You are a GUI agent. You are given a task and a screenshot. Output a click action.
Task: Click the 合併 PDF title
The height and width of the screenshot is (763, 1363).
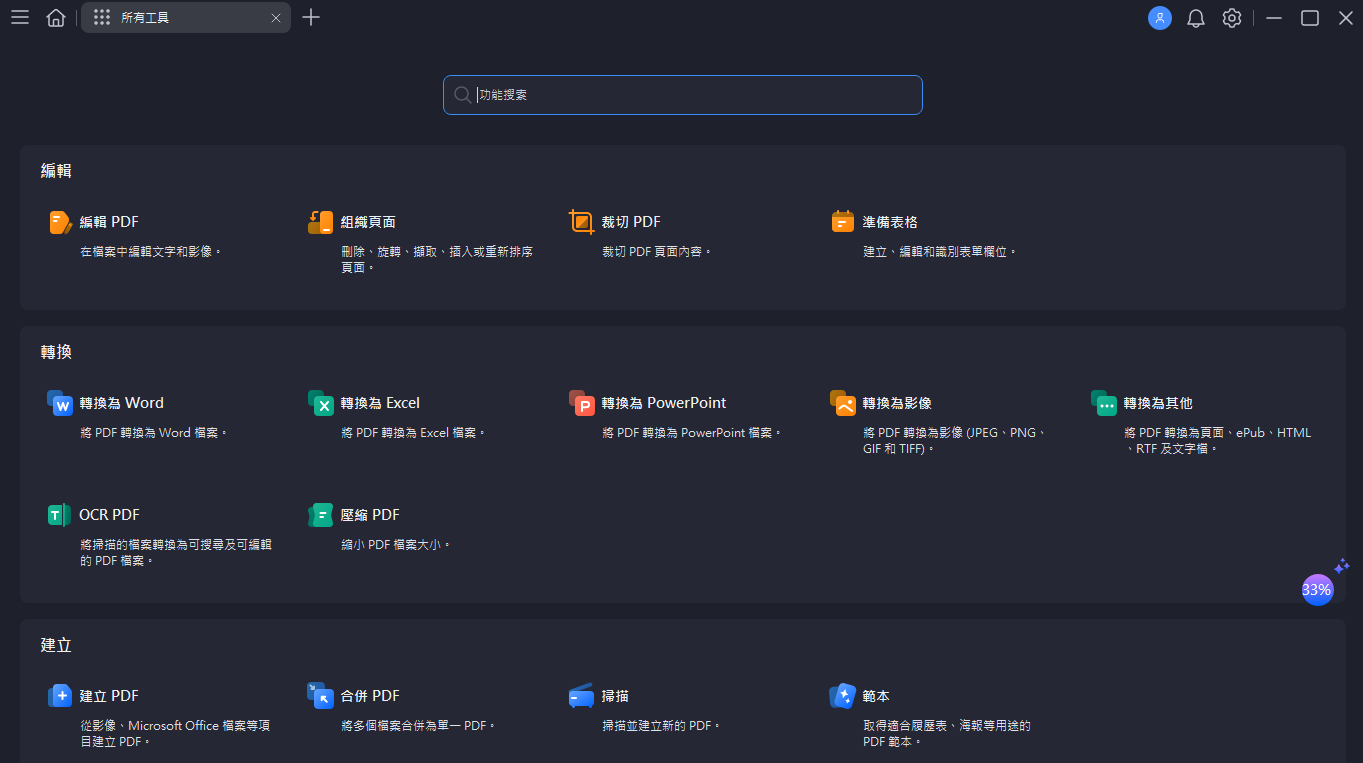[x=370, y=696]
